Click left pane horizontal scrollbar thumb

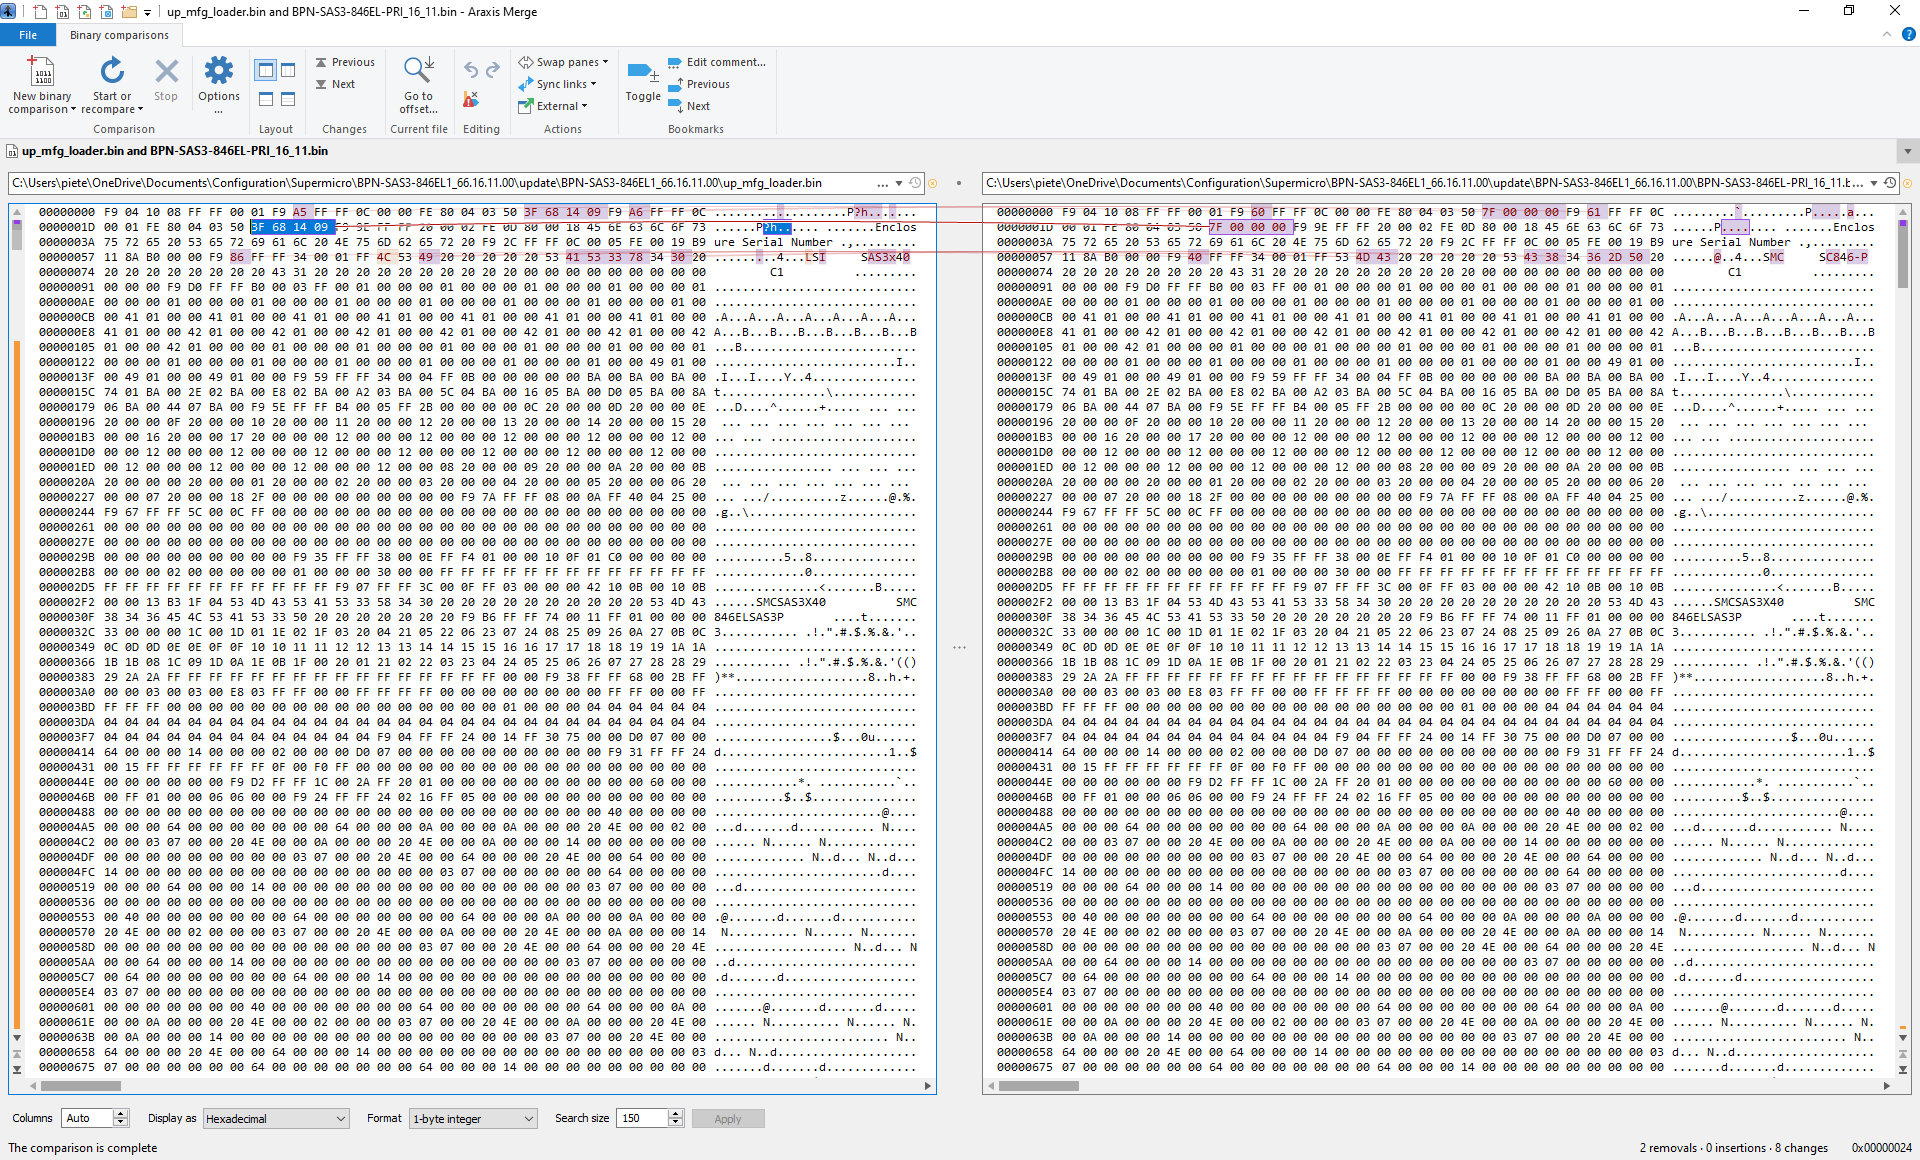[x=80, y=1085]
